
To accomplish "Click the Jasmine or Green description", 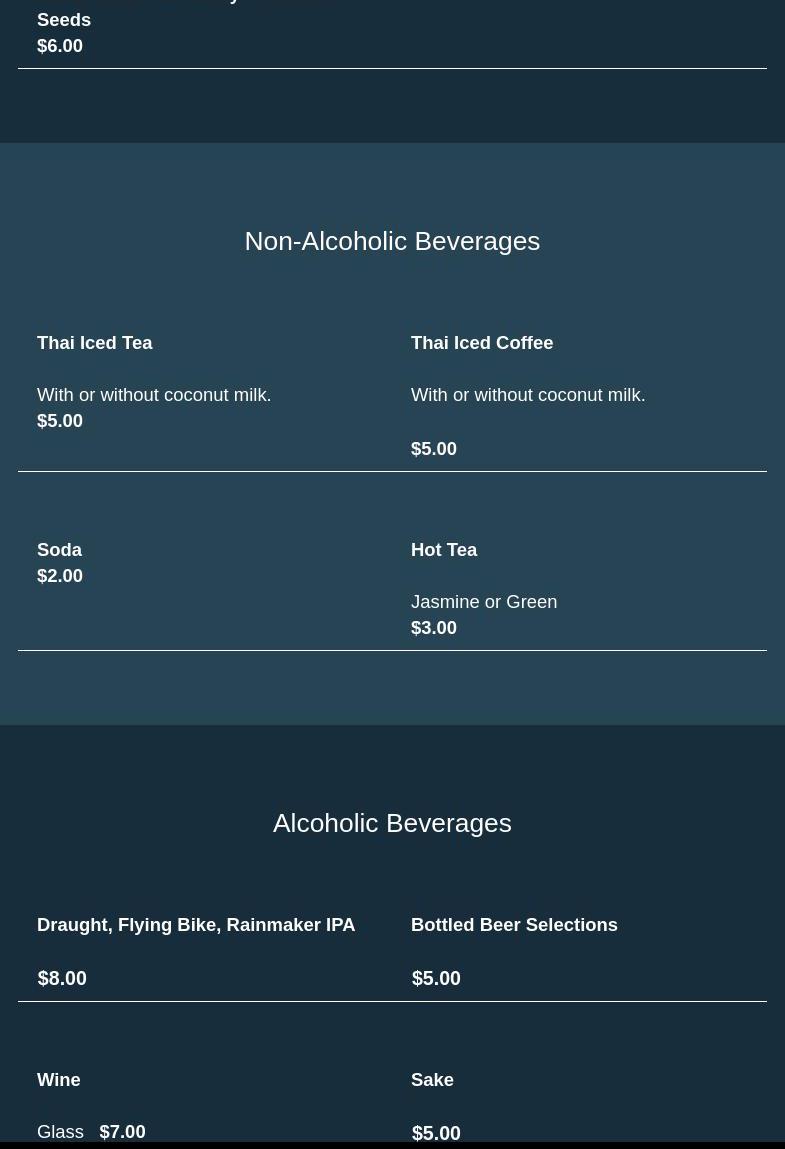I will [484, 602].
